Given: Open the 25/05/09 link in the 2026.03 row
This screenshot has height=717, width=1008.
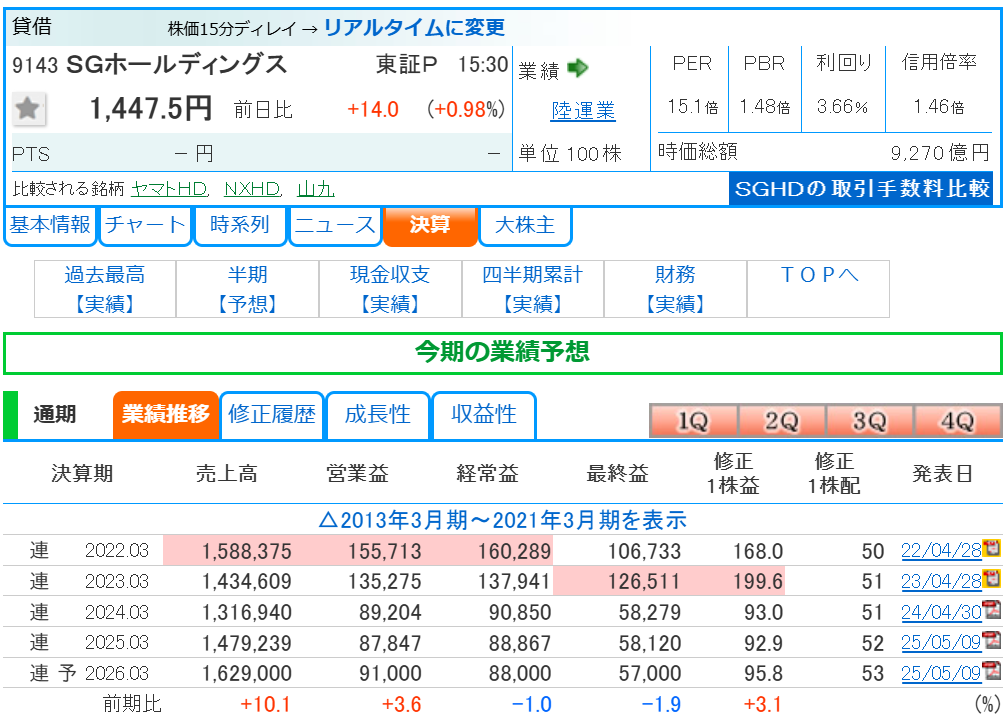Looking at the screenshot, I should (941, 673).
